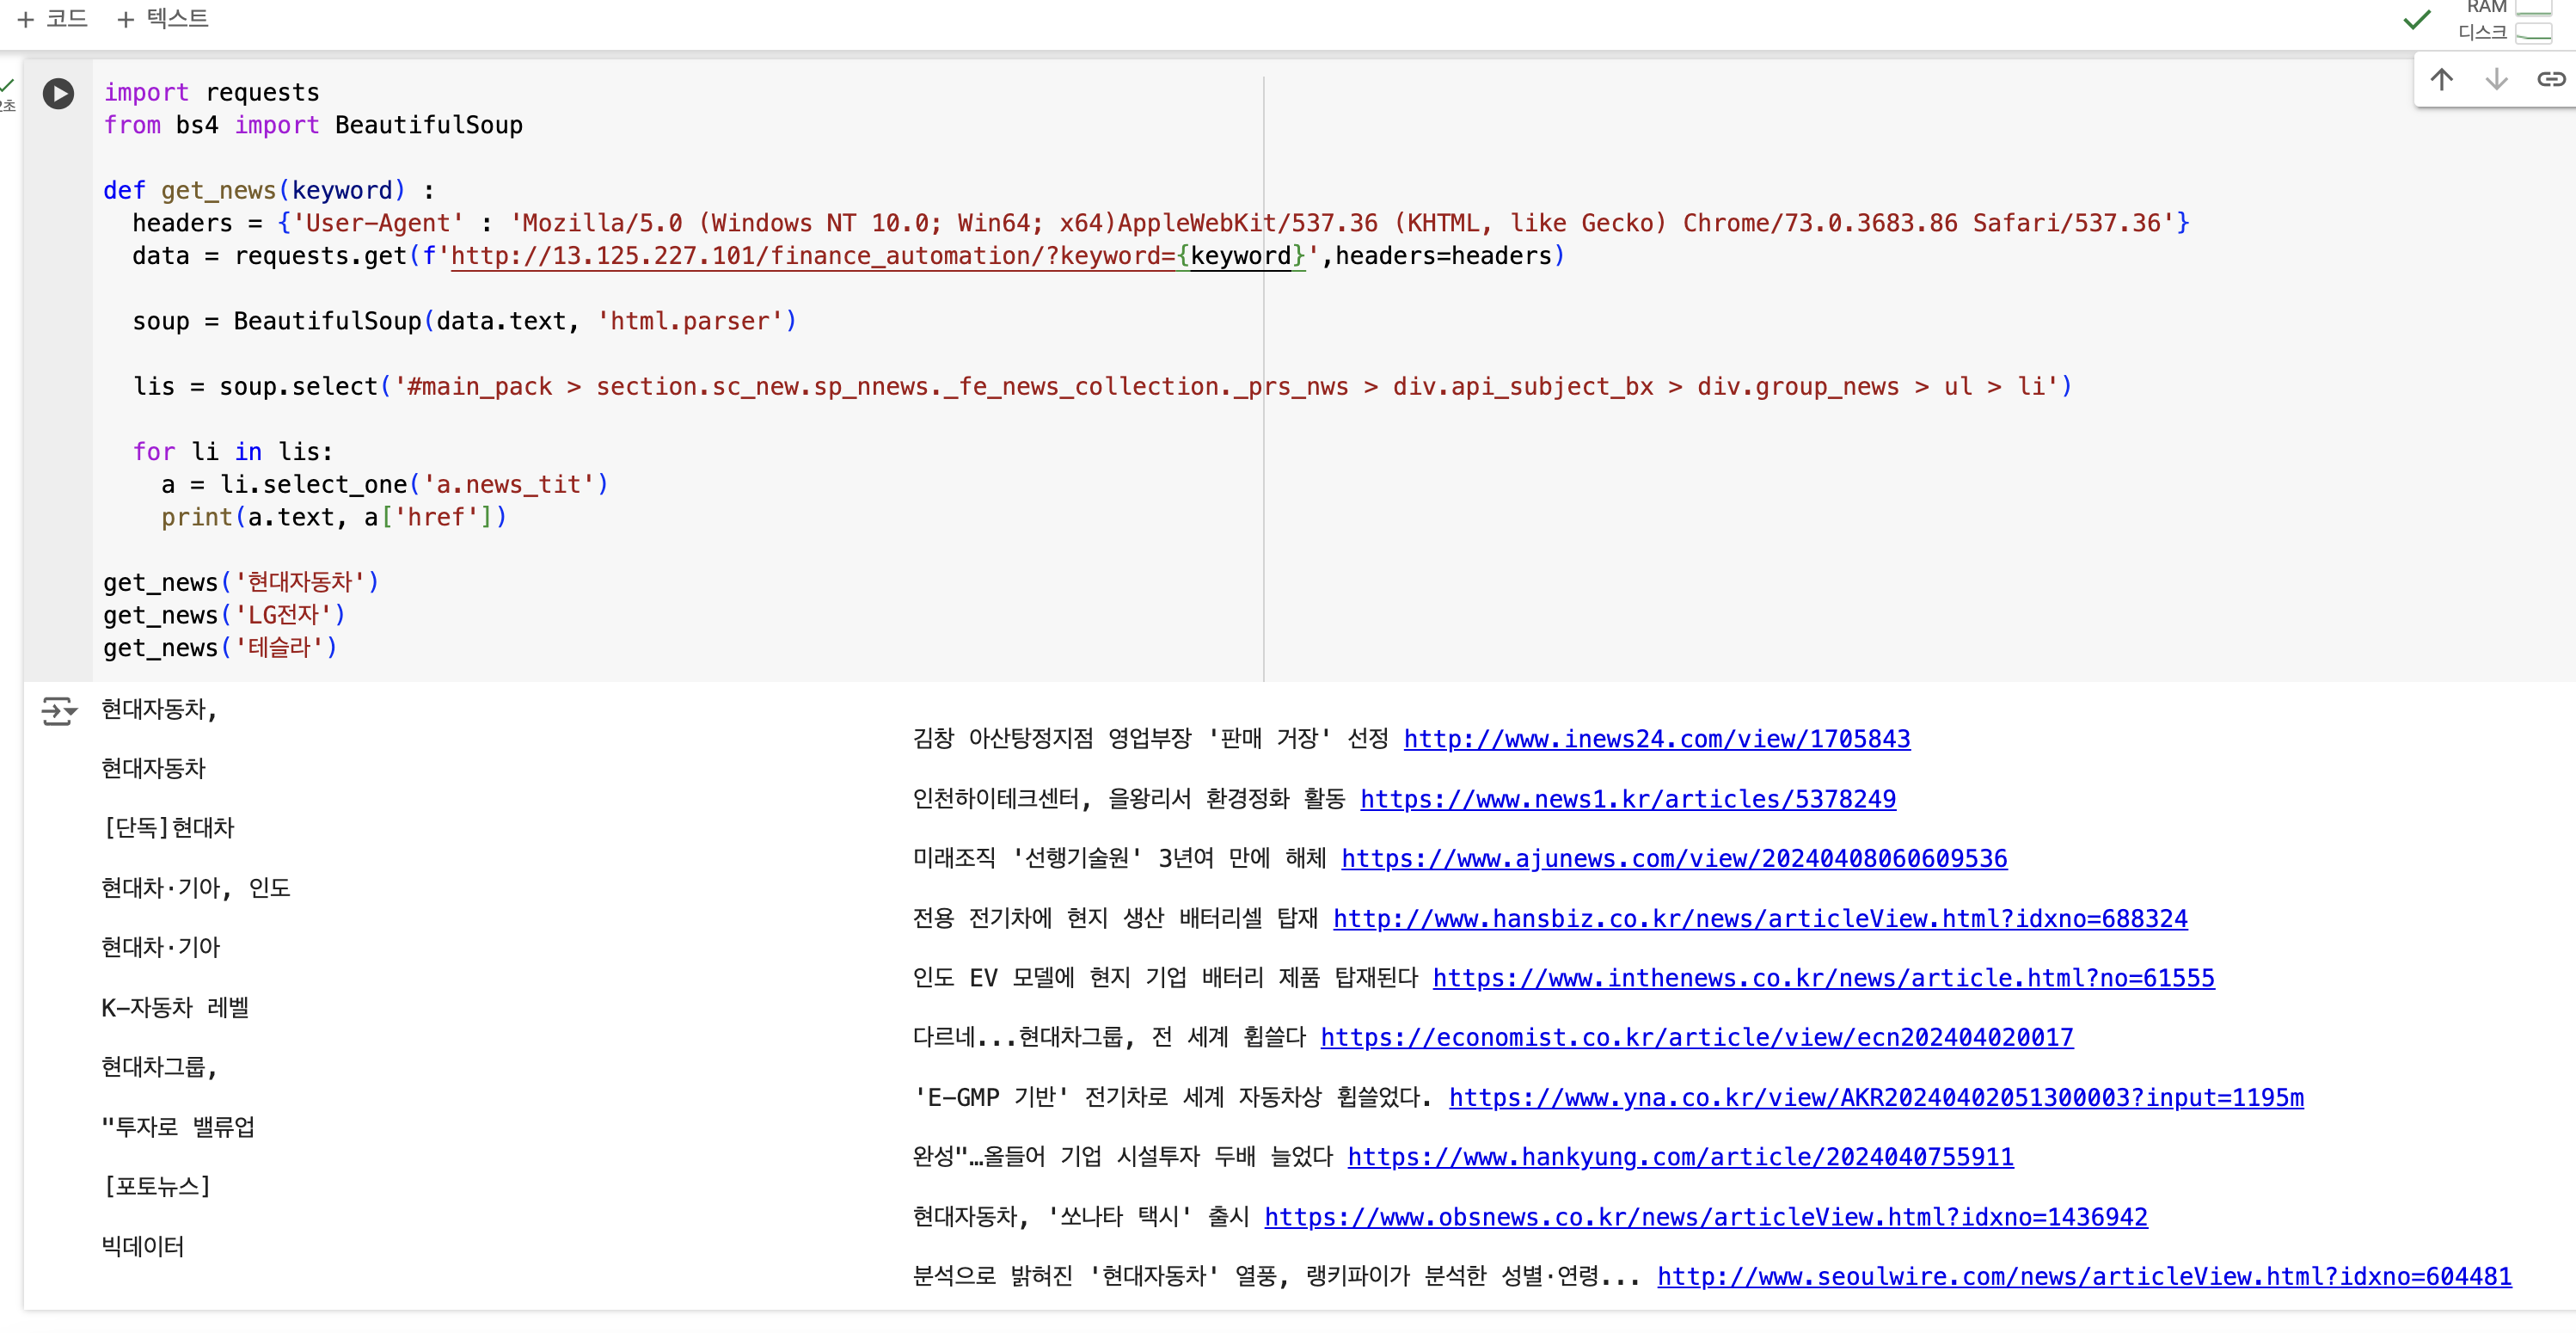2576x1333 pixels.
Task: Open economist.co.kr article link
Action: coord(1696,1038)
